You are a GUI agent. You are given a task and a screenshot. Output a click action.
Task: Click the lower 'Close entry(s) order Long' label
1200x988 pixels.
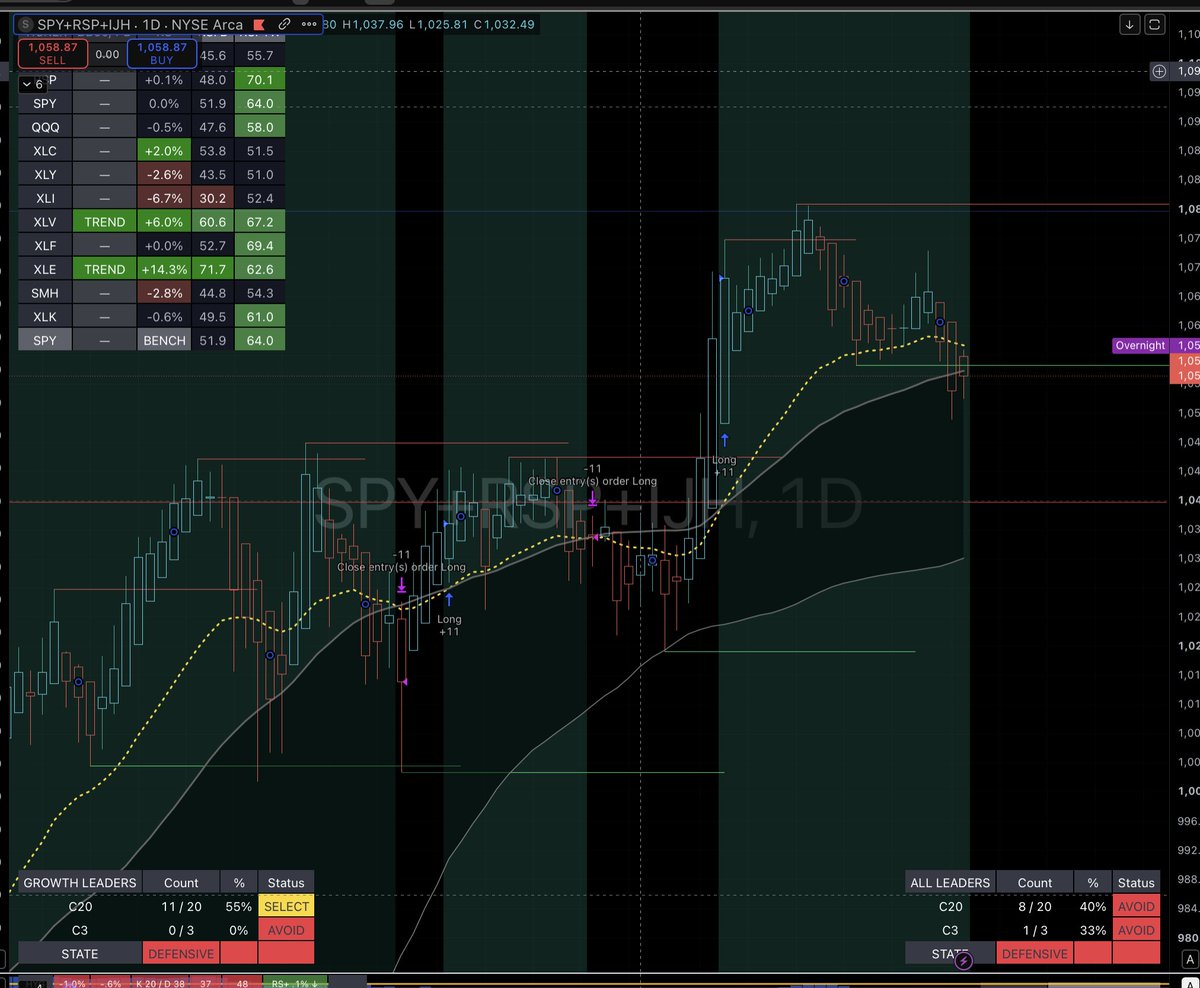click(401, 567)
